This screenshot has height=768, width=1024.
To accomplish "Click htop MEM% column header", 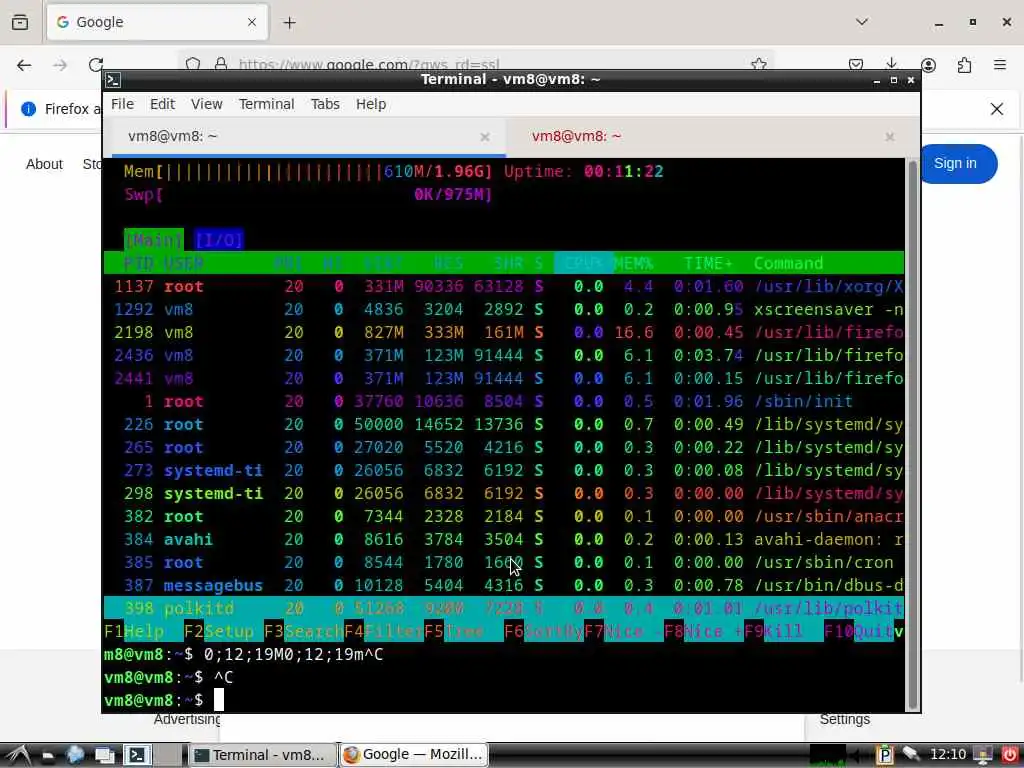I will [x=633, y=263].
